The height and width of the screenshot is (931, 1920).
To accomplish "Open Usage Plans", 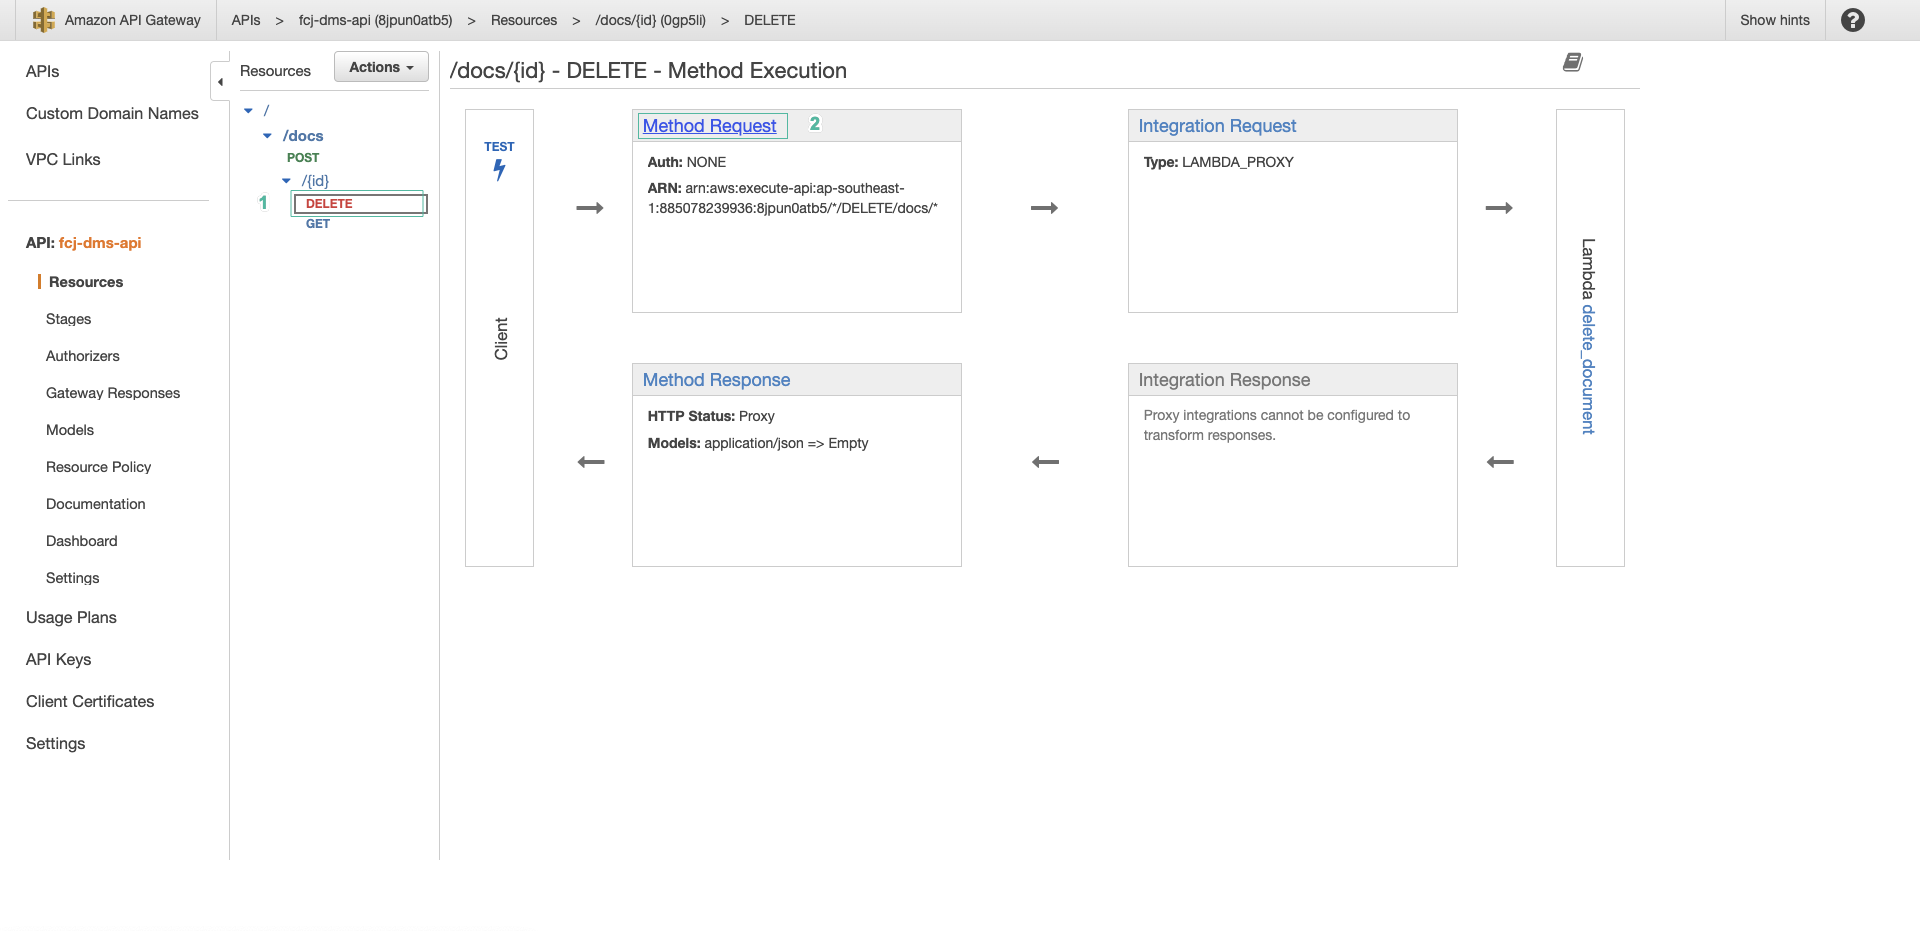I will point(71,618).
